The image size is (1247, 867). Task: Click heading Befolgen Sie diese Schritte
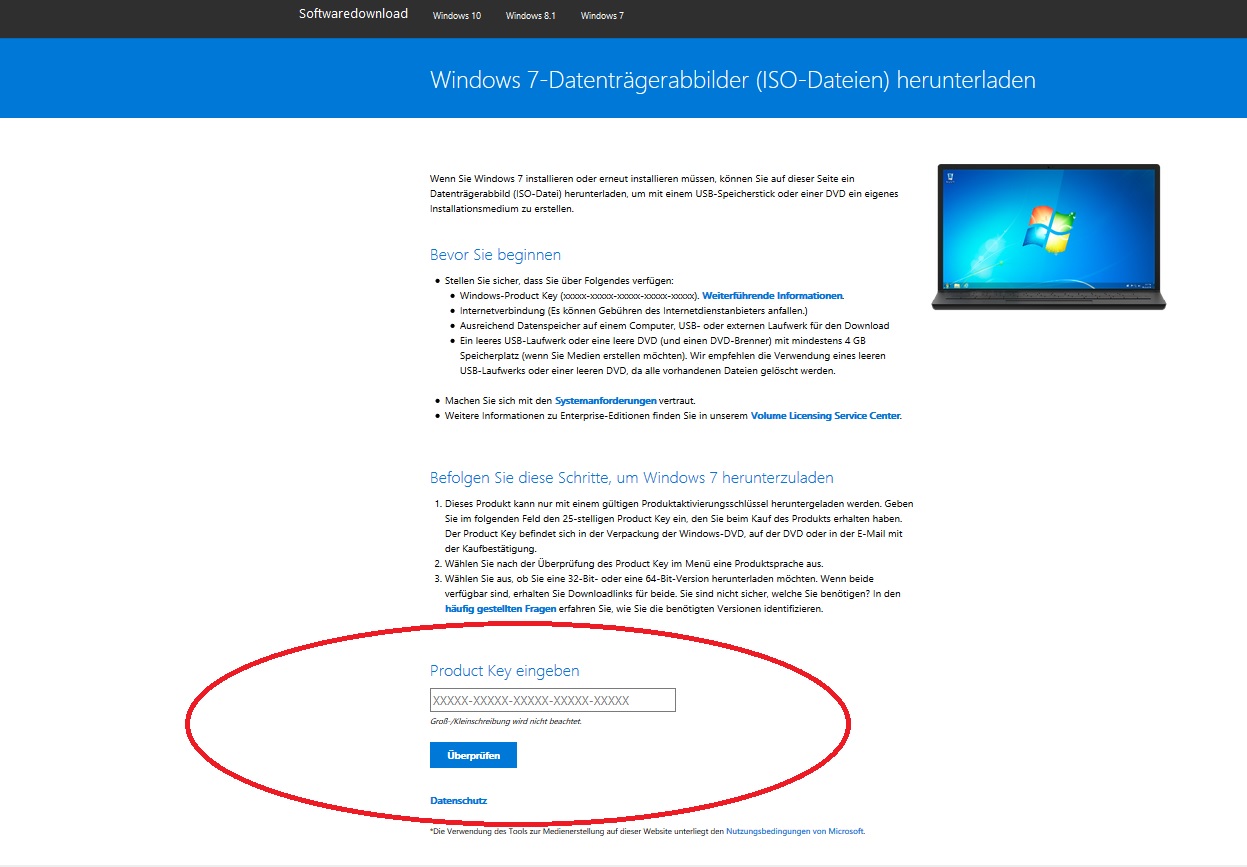632,478
